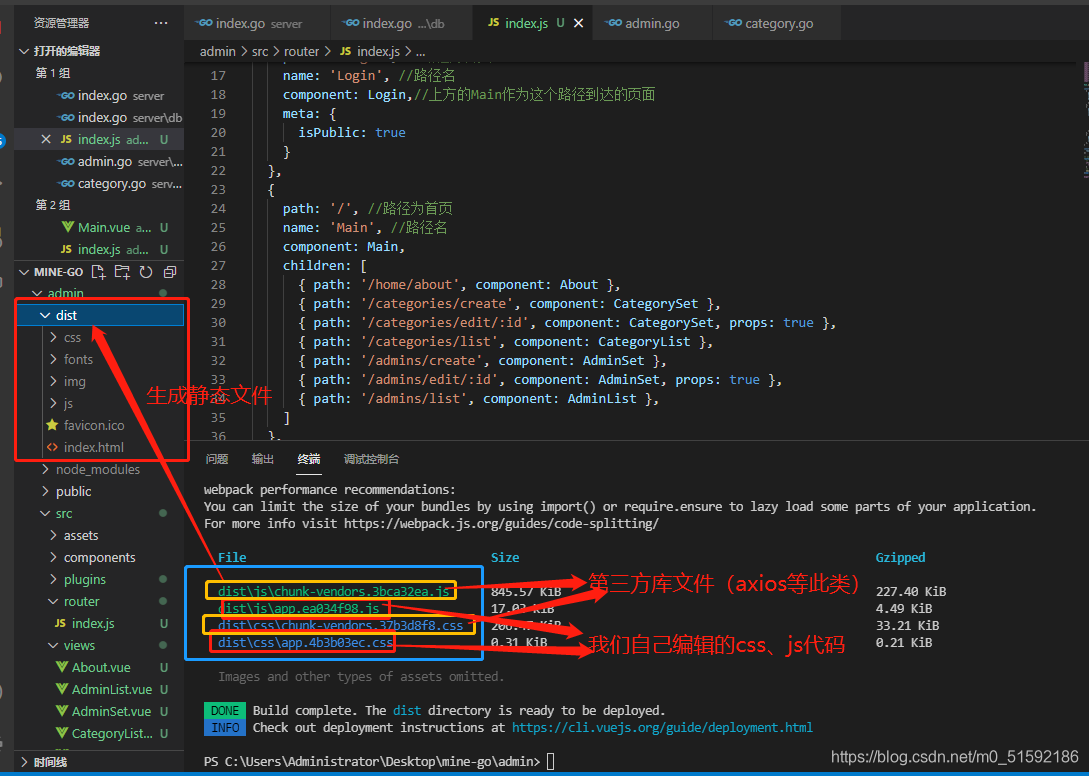The width and height of the screenshot is (1089, 776).
Task: Switch to the index.go server tab
Action: [x=257, y=23]
